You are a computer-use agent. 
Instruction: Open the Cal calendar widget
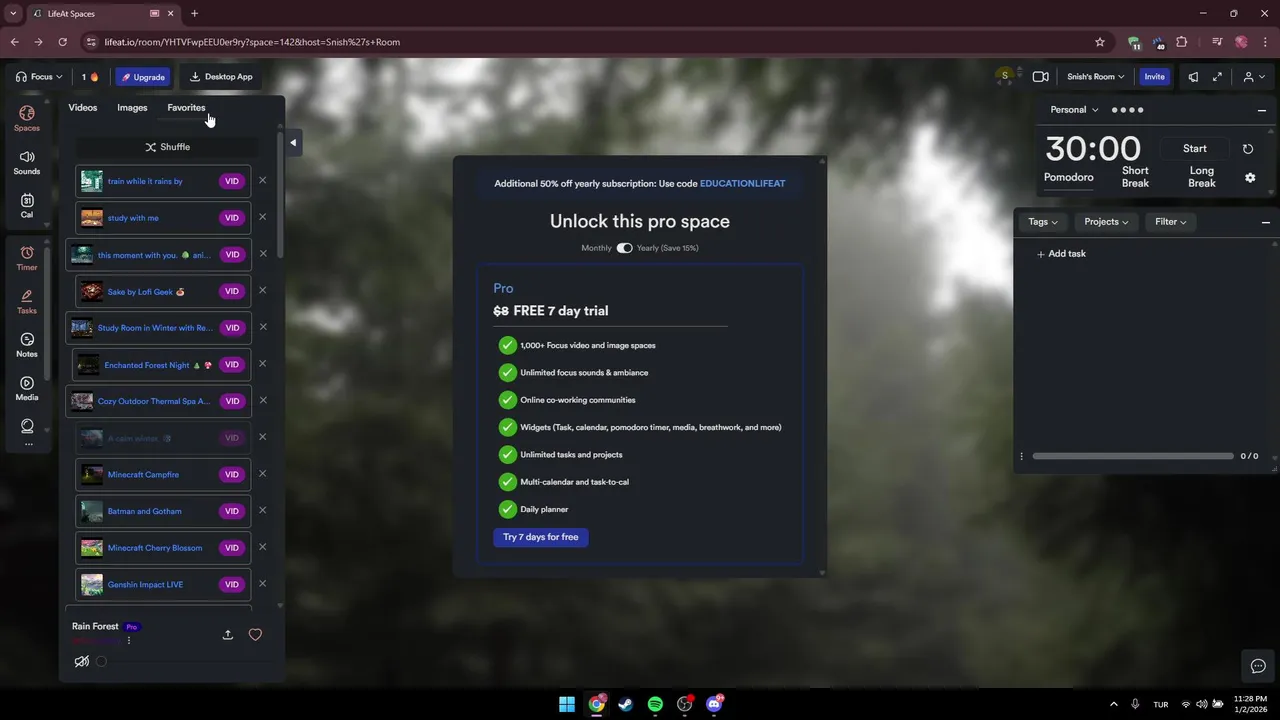pyautogui.click(x=27, y=206)
